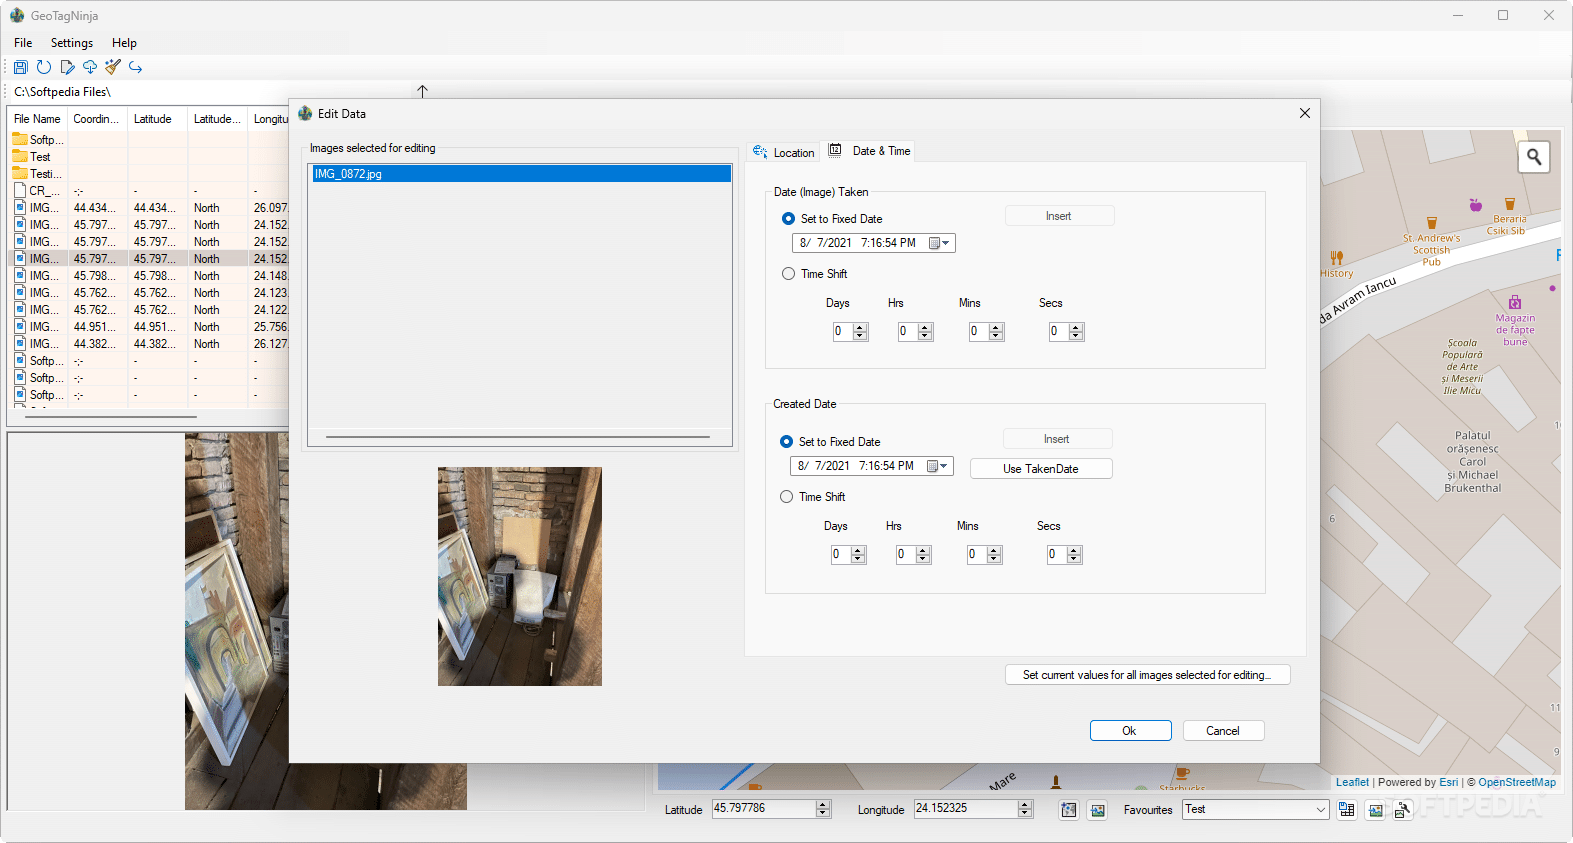Switch to the Date & Time tab
The width and height of the screenshot is (1573, 843).
869,151
